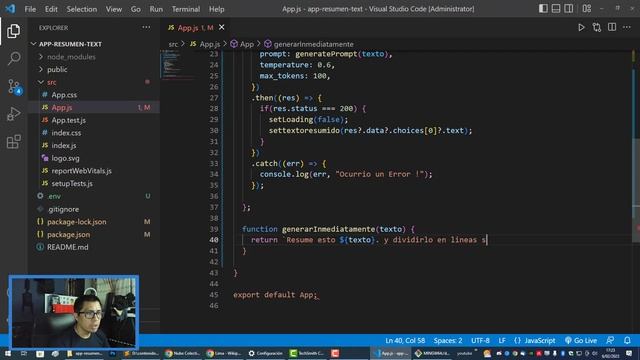Viewport: 640px width, 360px height.
Task: Open logo.svg in explorer
Action: [x=94, y=158]
